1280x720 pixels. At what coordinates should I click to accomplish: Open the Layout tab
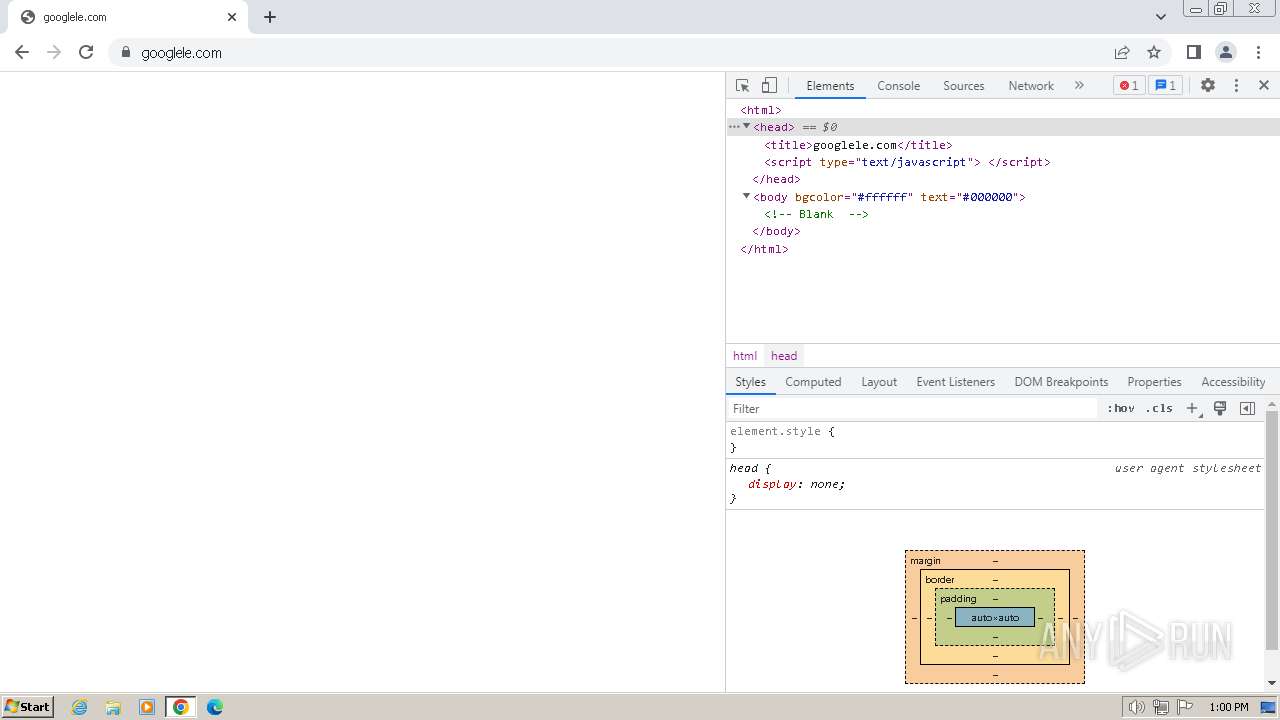coord(879,382)
